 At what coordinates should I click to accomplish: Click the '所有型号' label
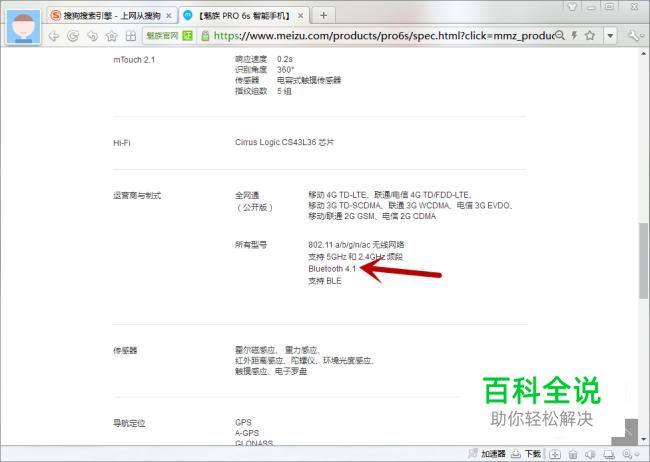251,245
